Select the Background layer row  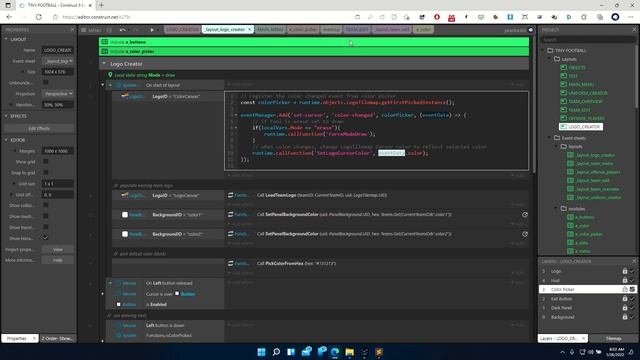(x=587, y=317)
